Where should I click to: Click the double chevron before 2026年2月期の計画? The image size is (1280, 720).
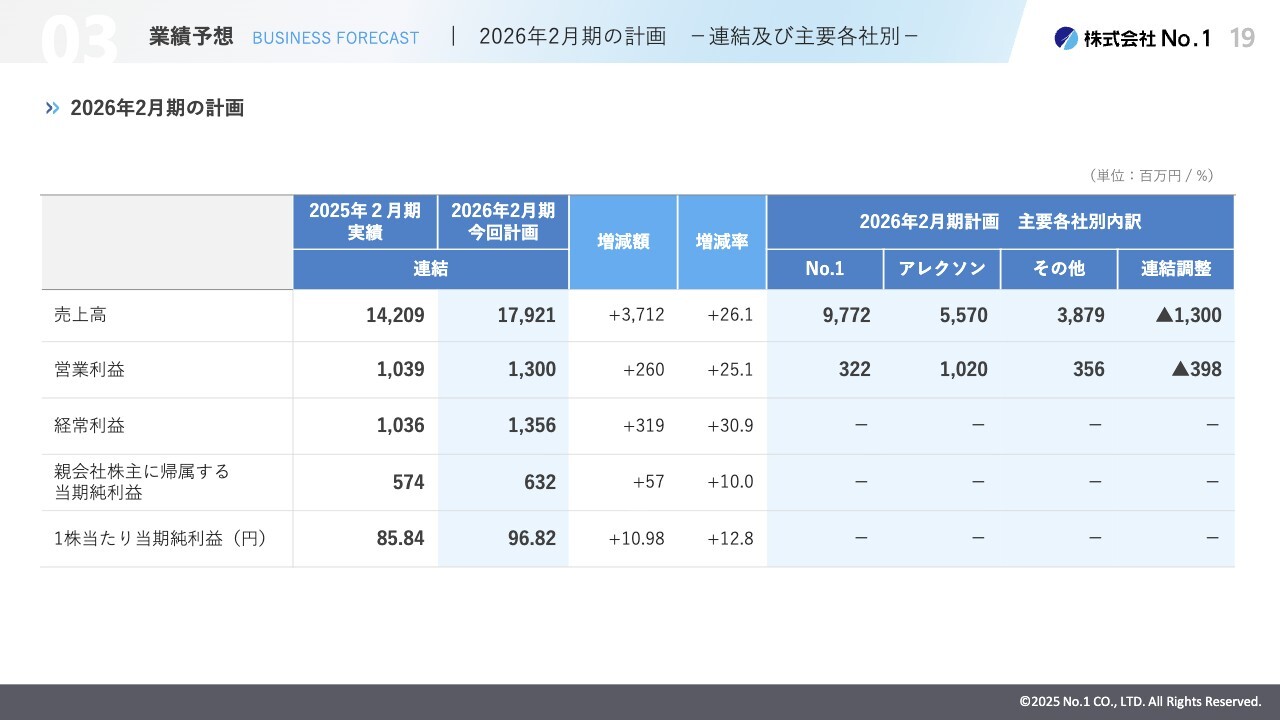coord(52,108)
